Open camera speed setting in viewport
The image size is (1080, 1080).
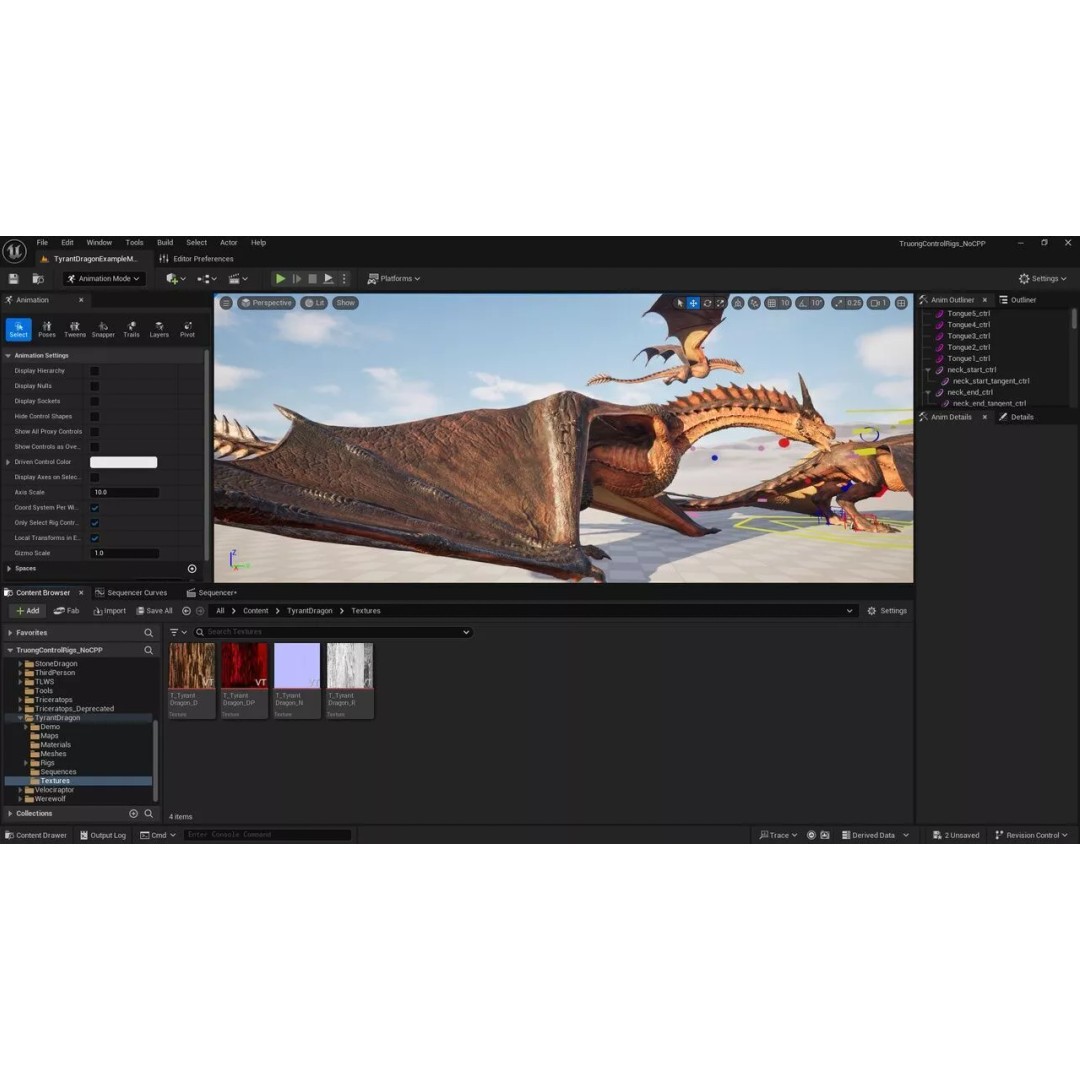coord(878,303)
